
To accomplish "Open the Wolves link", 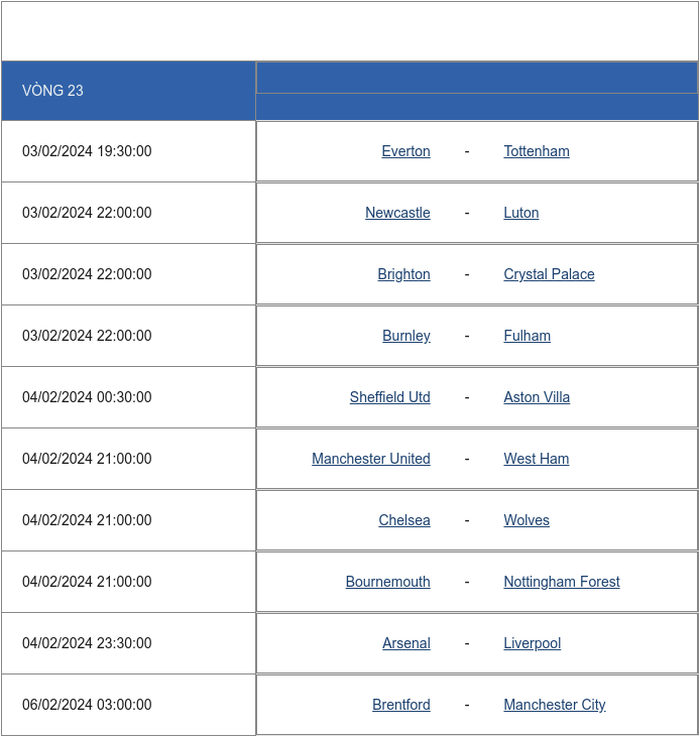I will pyautogui.click(x=526, y=520).
